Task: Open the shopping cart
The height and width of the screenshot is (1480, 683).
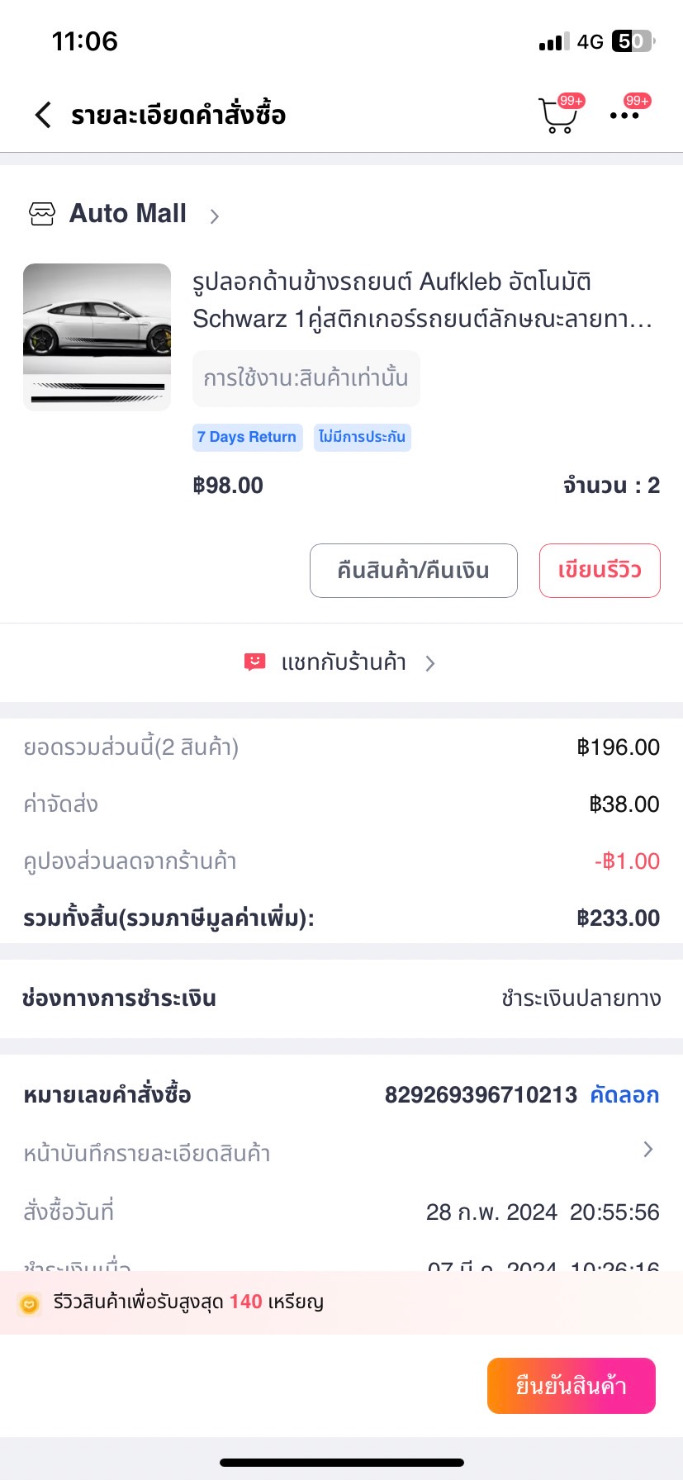Action: 558,116
